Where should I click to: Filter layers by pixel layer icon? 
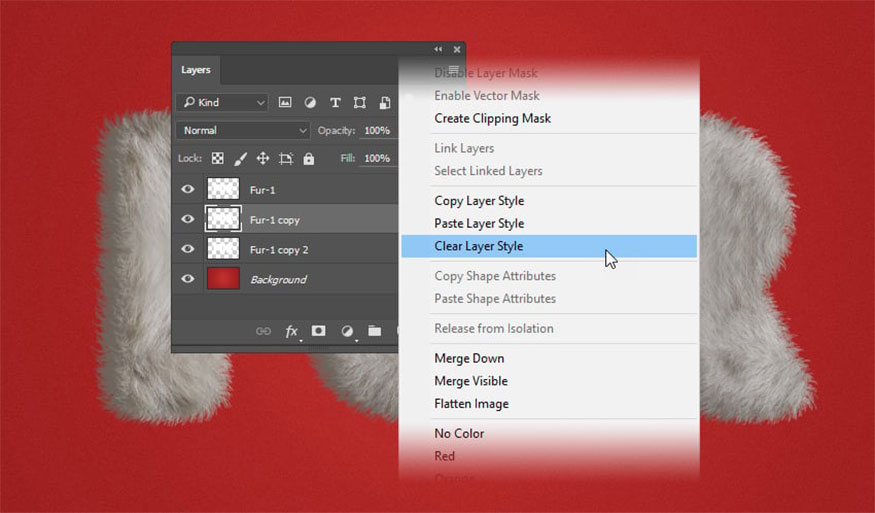(x=285, y=102)
